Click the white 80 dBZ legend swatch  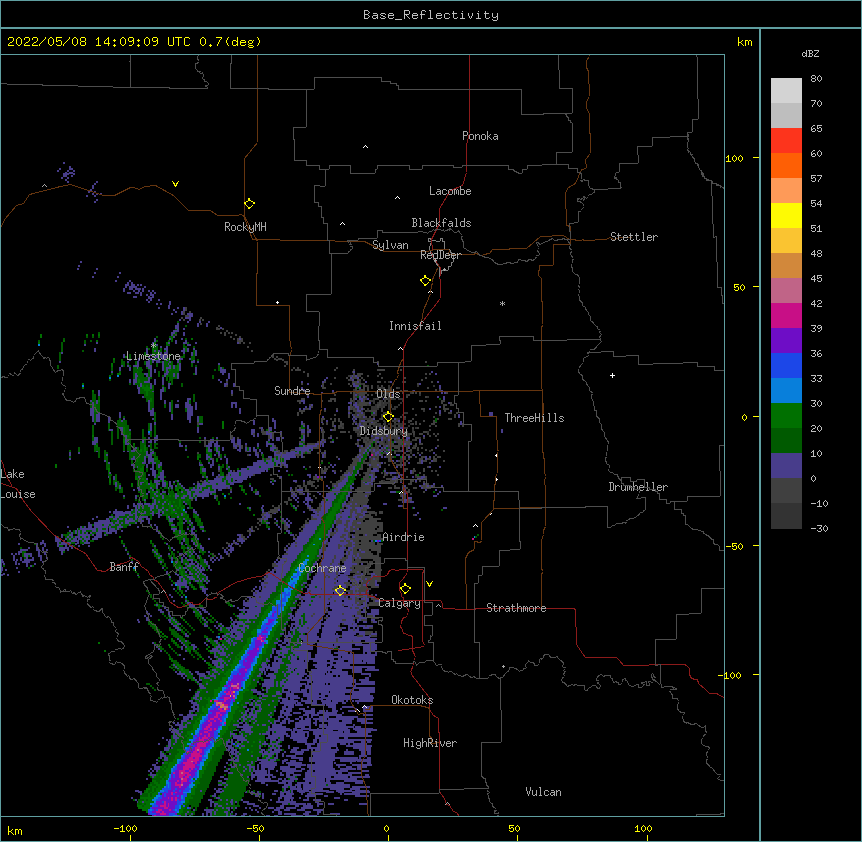click(786, 91)
